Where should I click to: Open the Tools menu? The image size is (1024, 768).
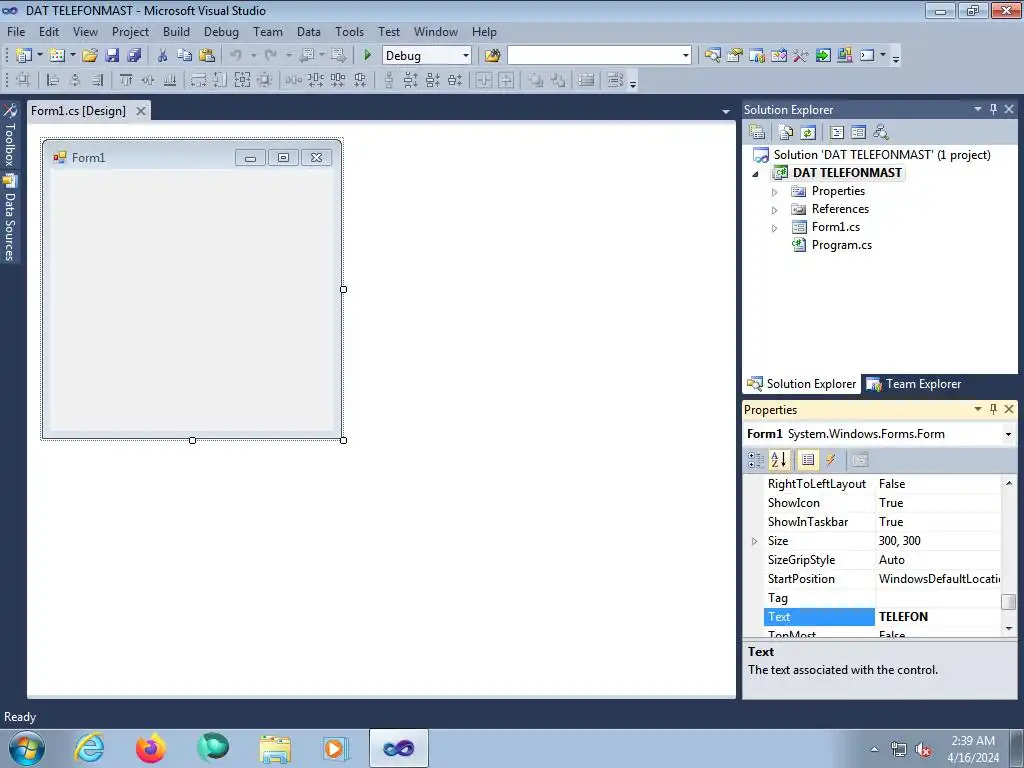click(x=349, y=31)
